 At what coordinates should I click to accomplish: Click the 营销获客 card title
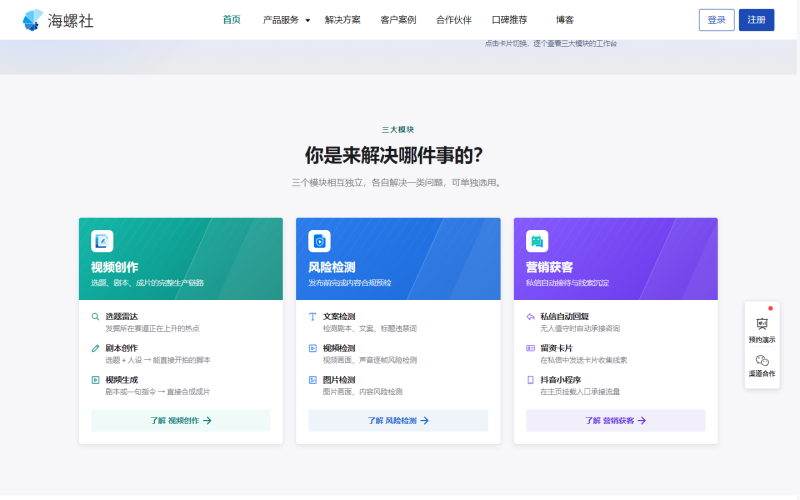point(549,267)
